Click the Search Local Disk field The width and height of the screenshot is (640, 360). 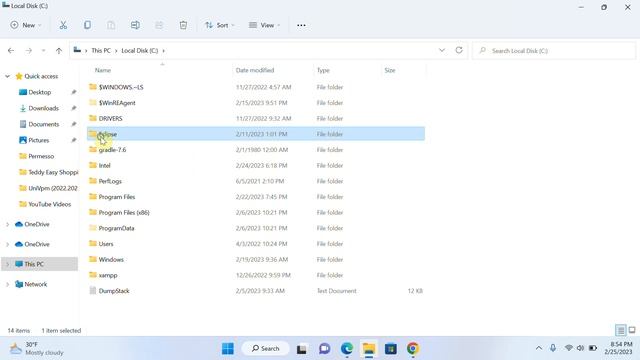554,51
